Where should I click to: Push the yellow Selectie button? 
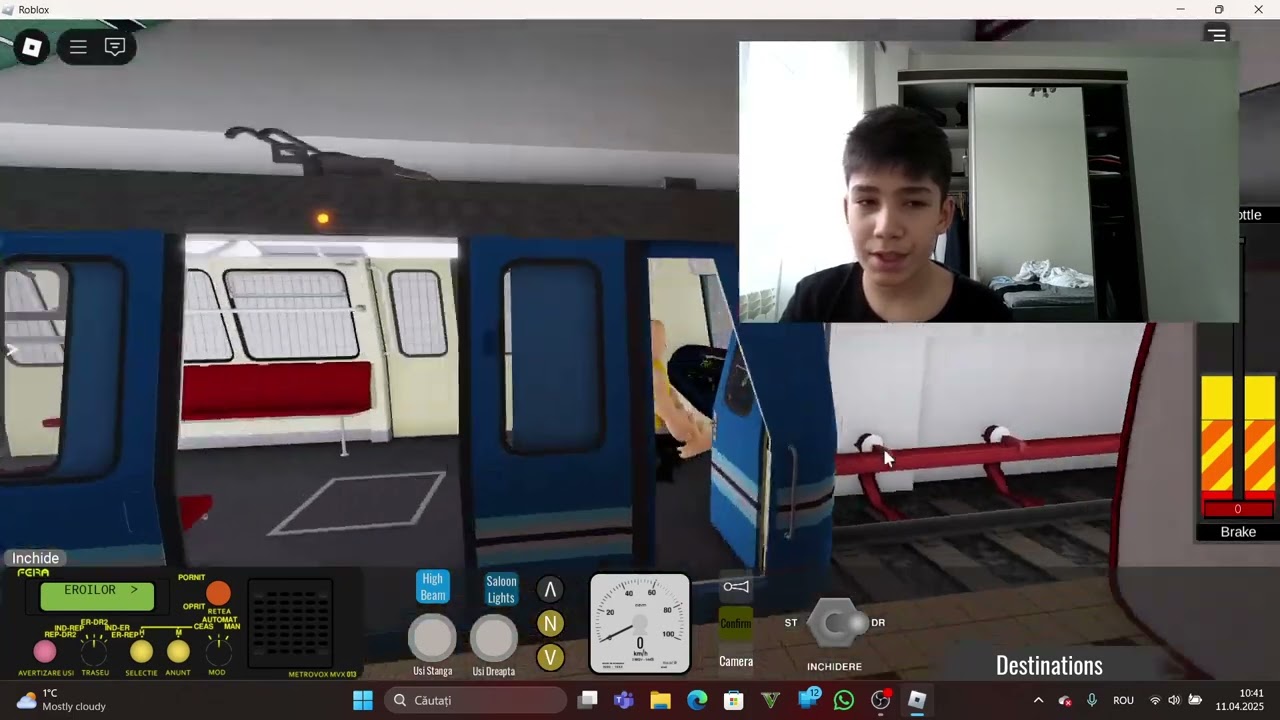tap(141, 652)
